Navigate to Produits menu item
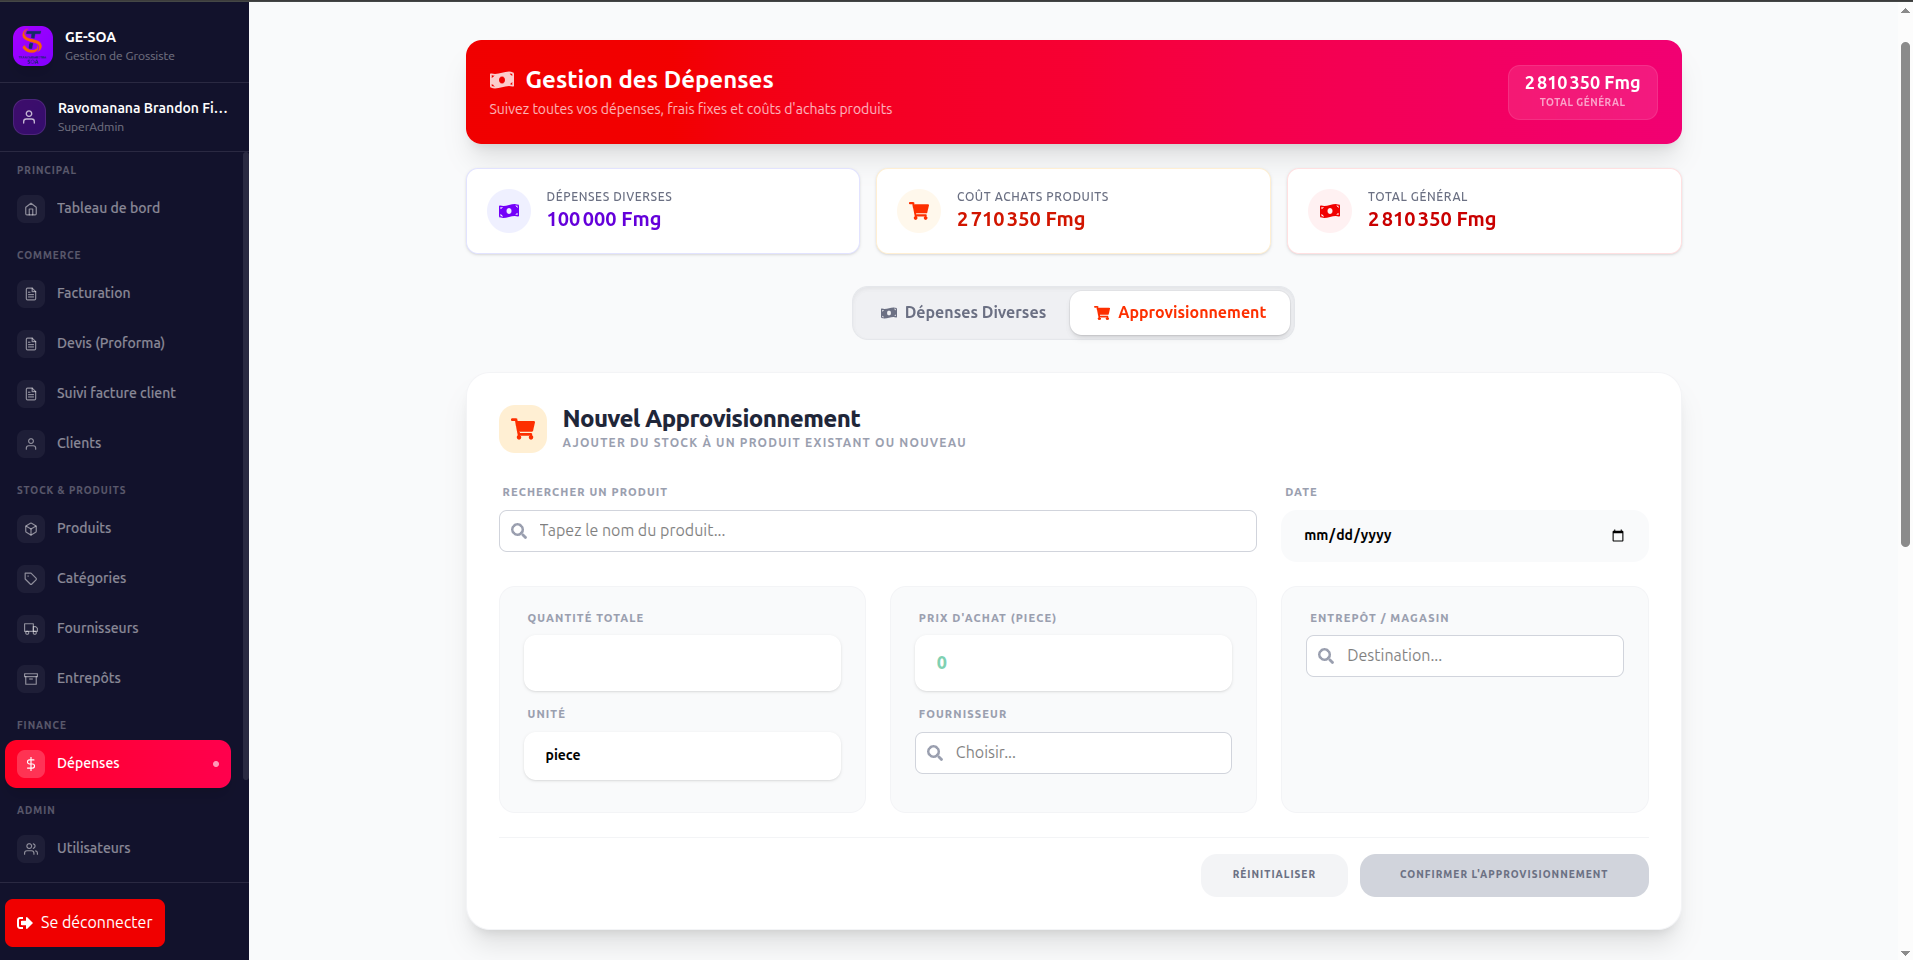The height and width of the screenshot is (960, 1913). (118, 529)
